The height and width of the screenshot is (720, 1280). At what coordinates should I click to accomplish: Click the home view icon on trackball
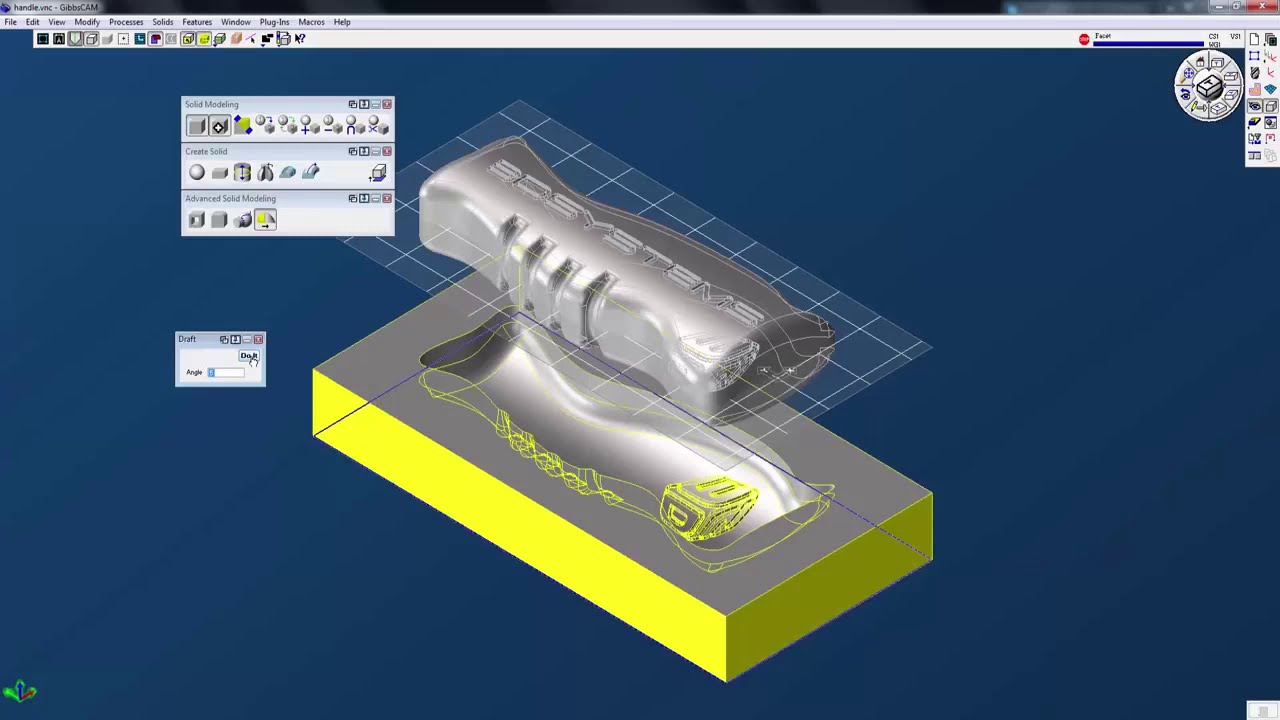(x=1200, y=61)
